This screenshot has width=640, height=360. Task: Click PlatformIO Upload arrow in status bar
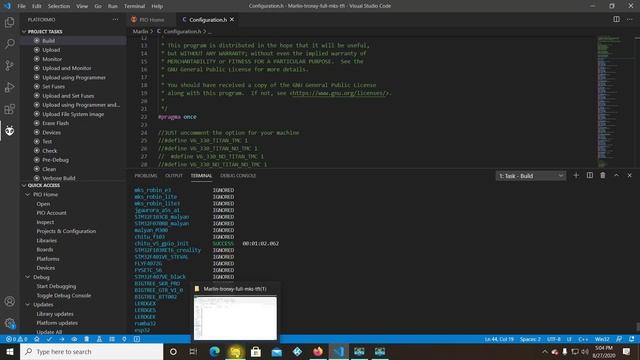point(62,339)
